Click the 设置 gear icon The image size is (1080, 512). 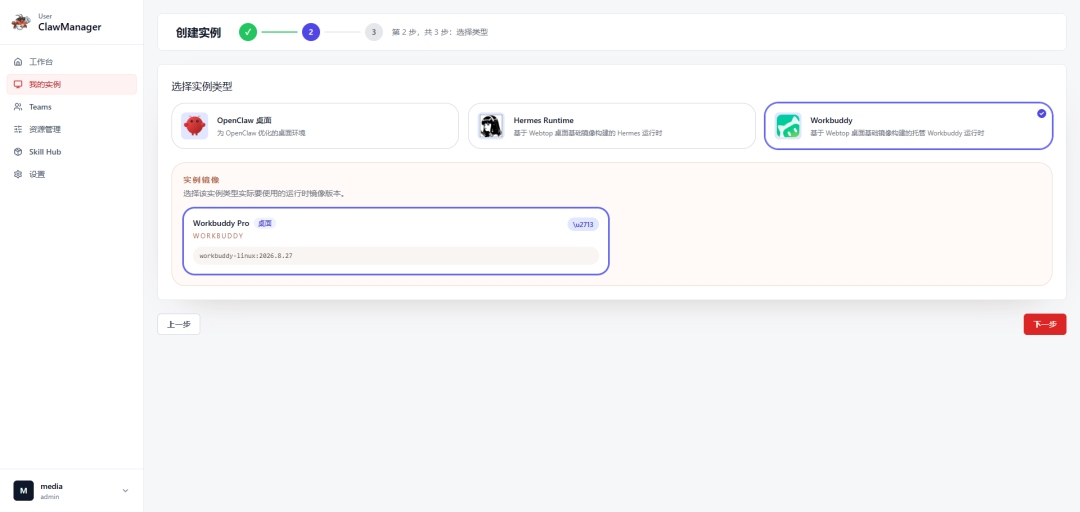point(18,174)
